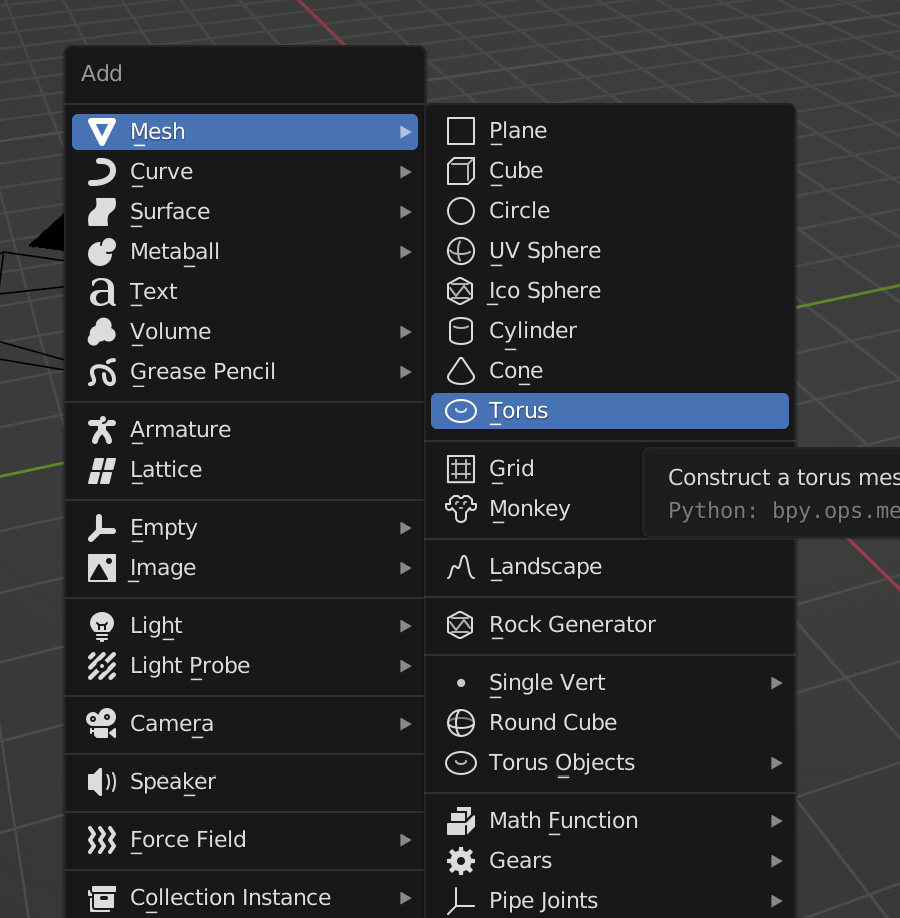This screenshot has width=900, height=918.
Task: Click the Cylinder icon
Action: [x=461, y=331]
